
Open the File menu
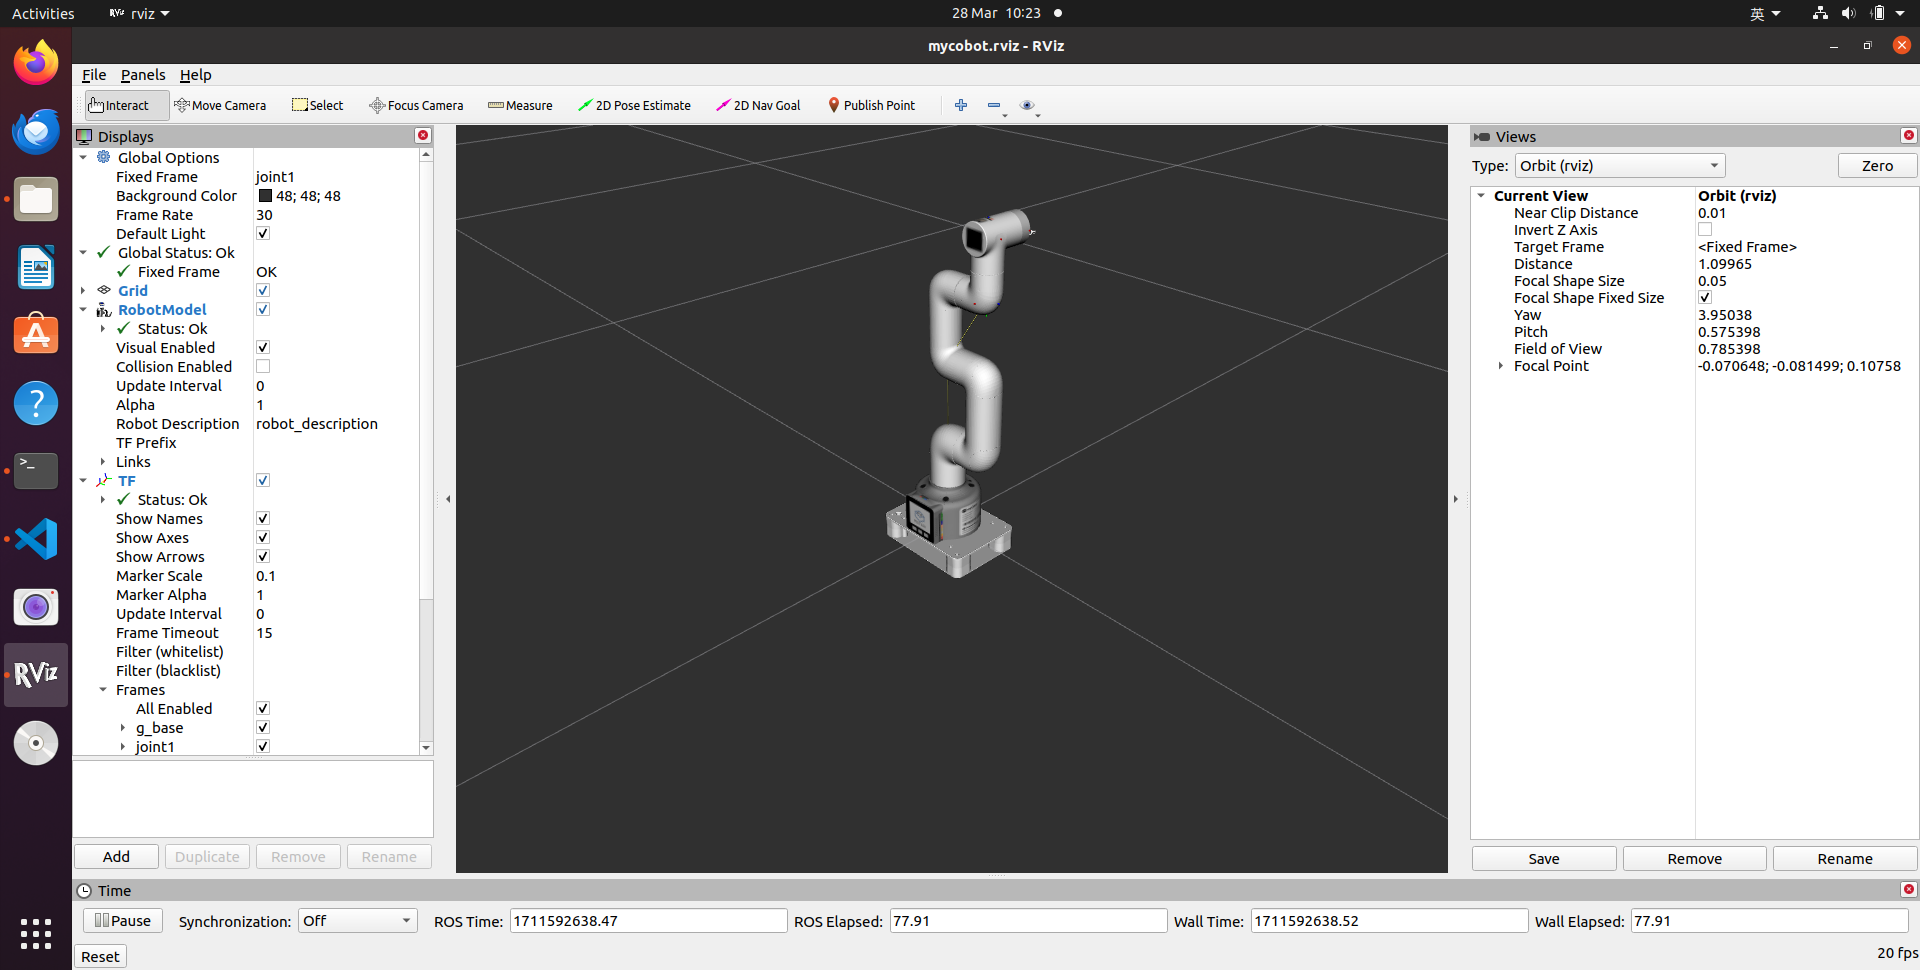pos(94,75)
